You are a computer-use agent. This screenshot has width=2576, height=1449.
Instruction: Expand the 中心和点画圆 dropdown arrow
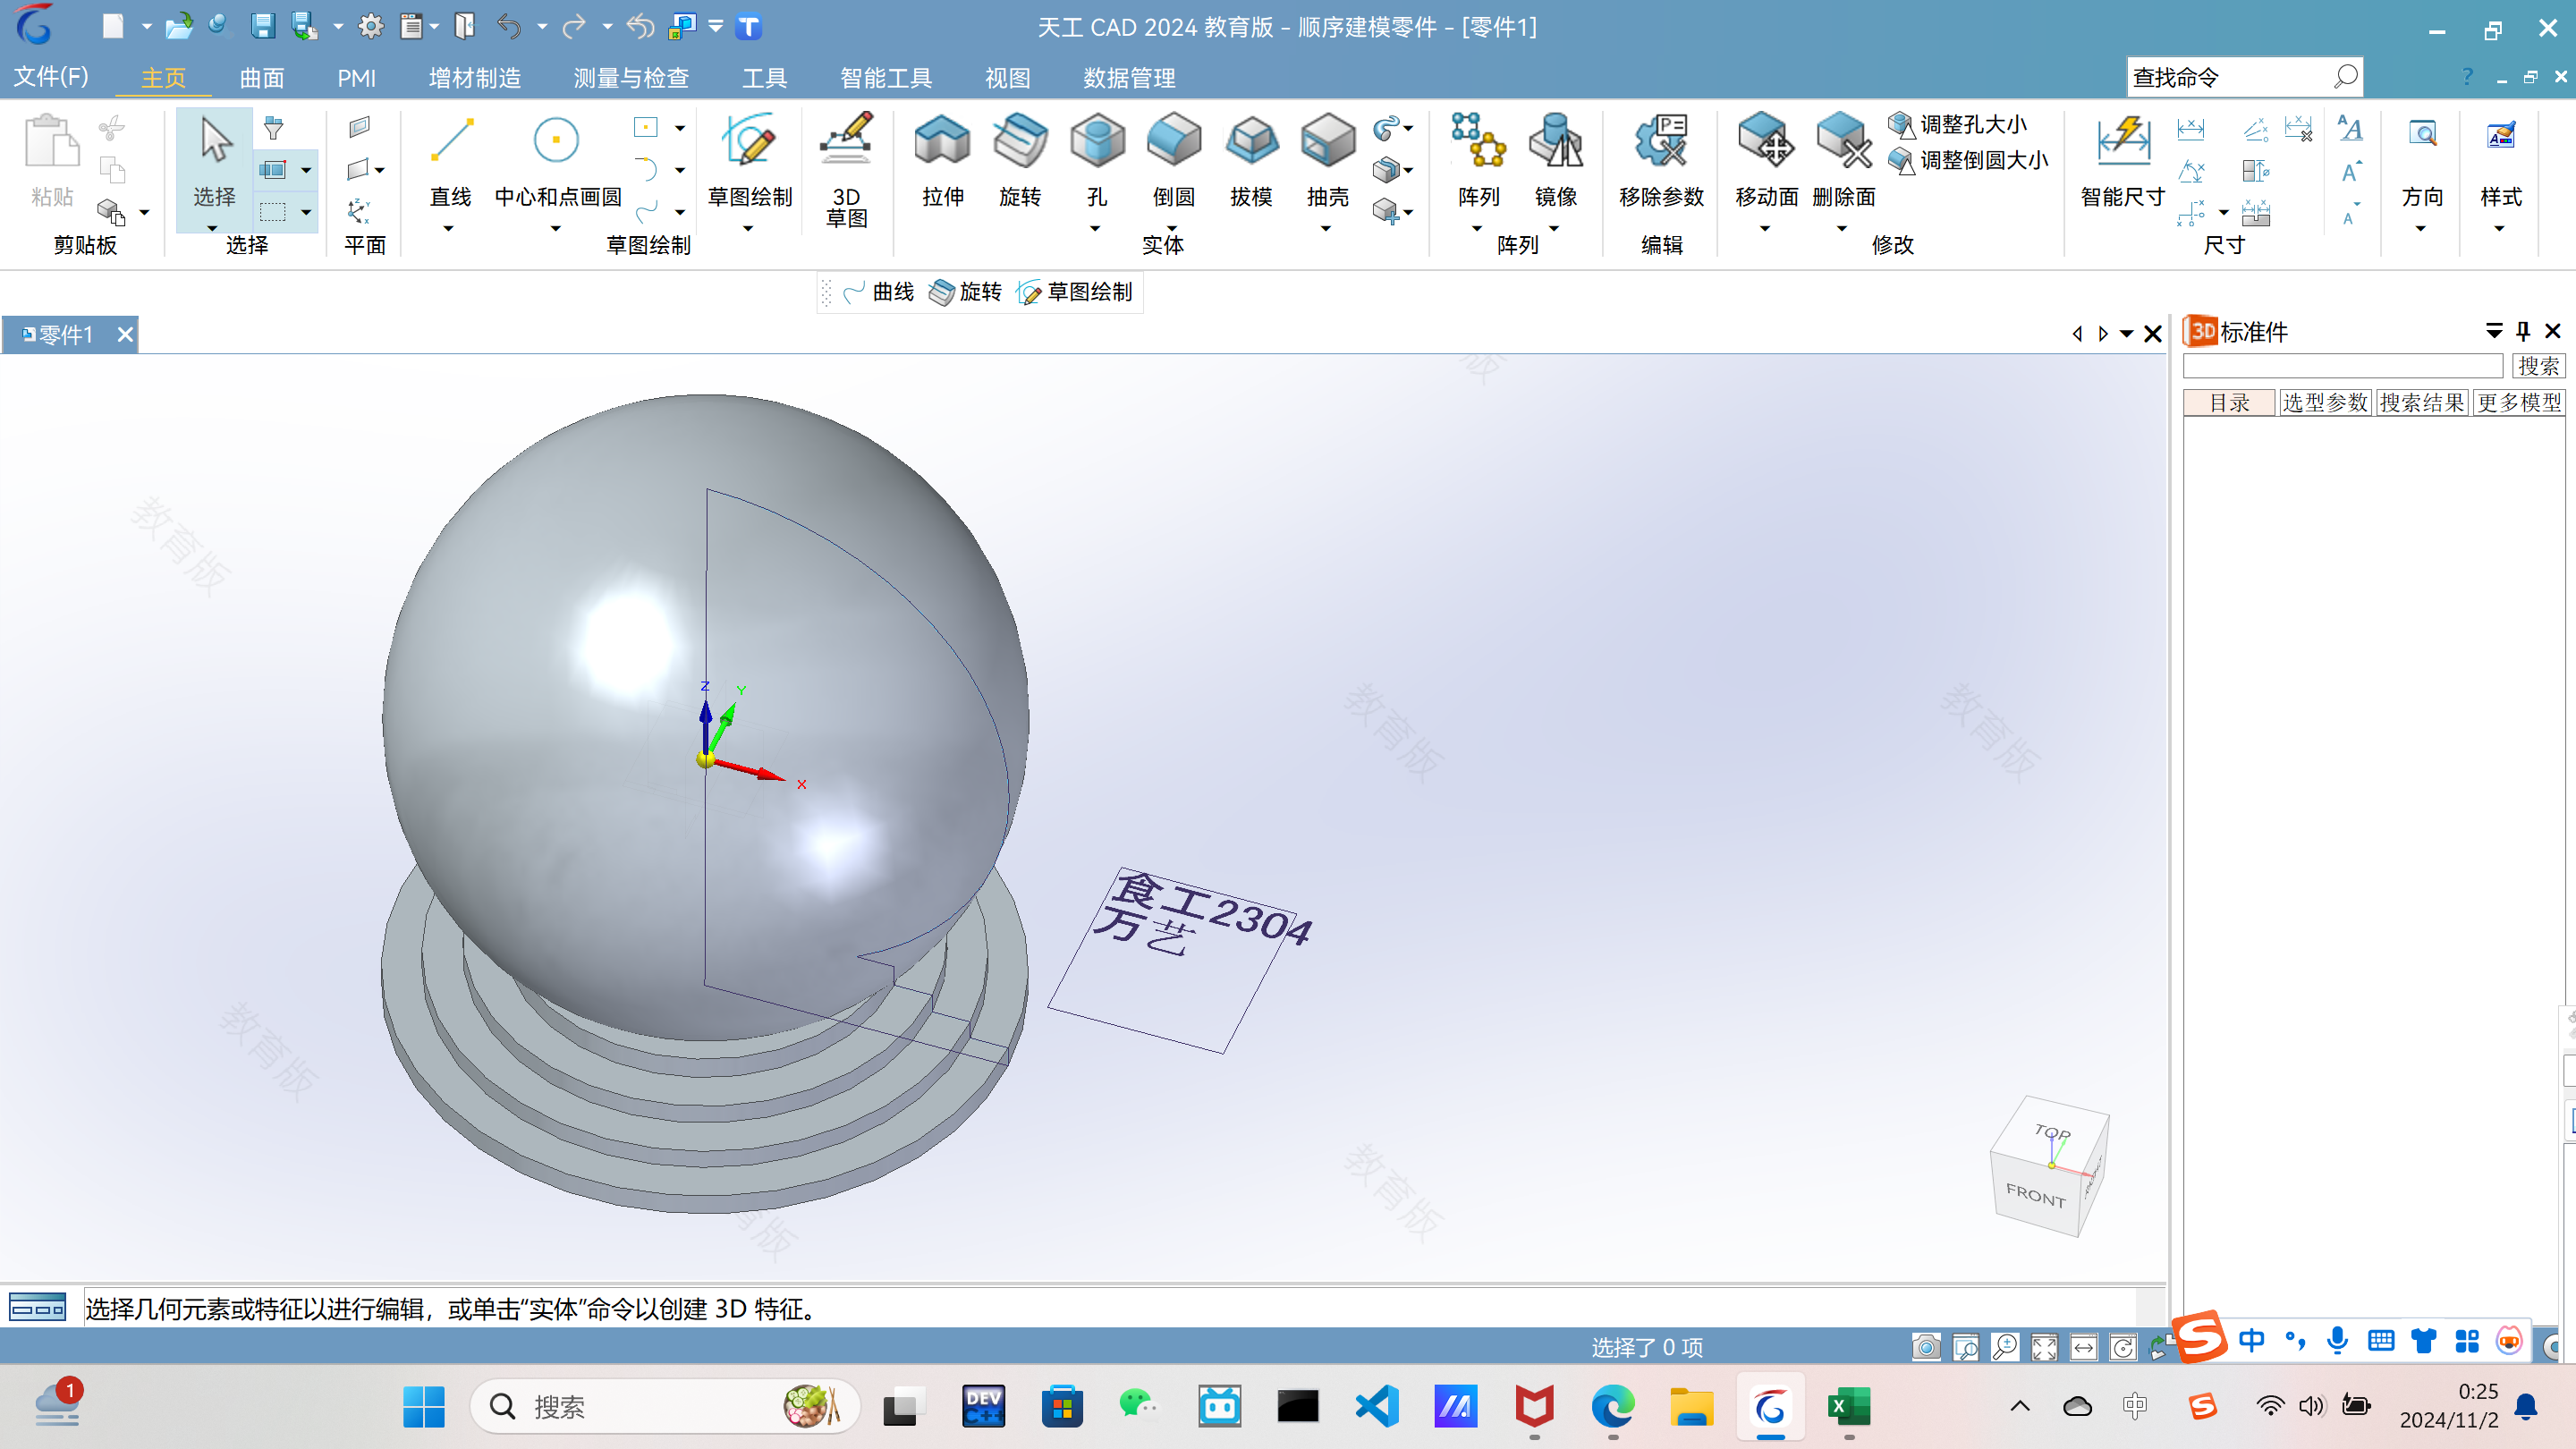[x=556, y=229]
